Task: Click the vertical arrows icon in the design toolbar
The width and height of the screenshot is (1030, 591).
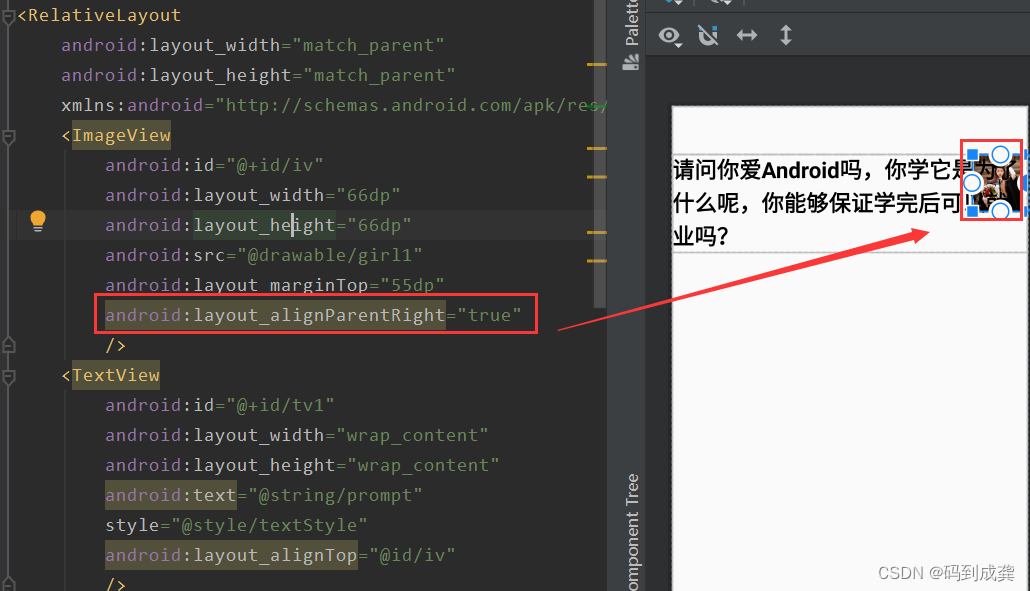Action: coord(786,34)
